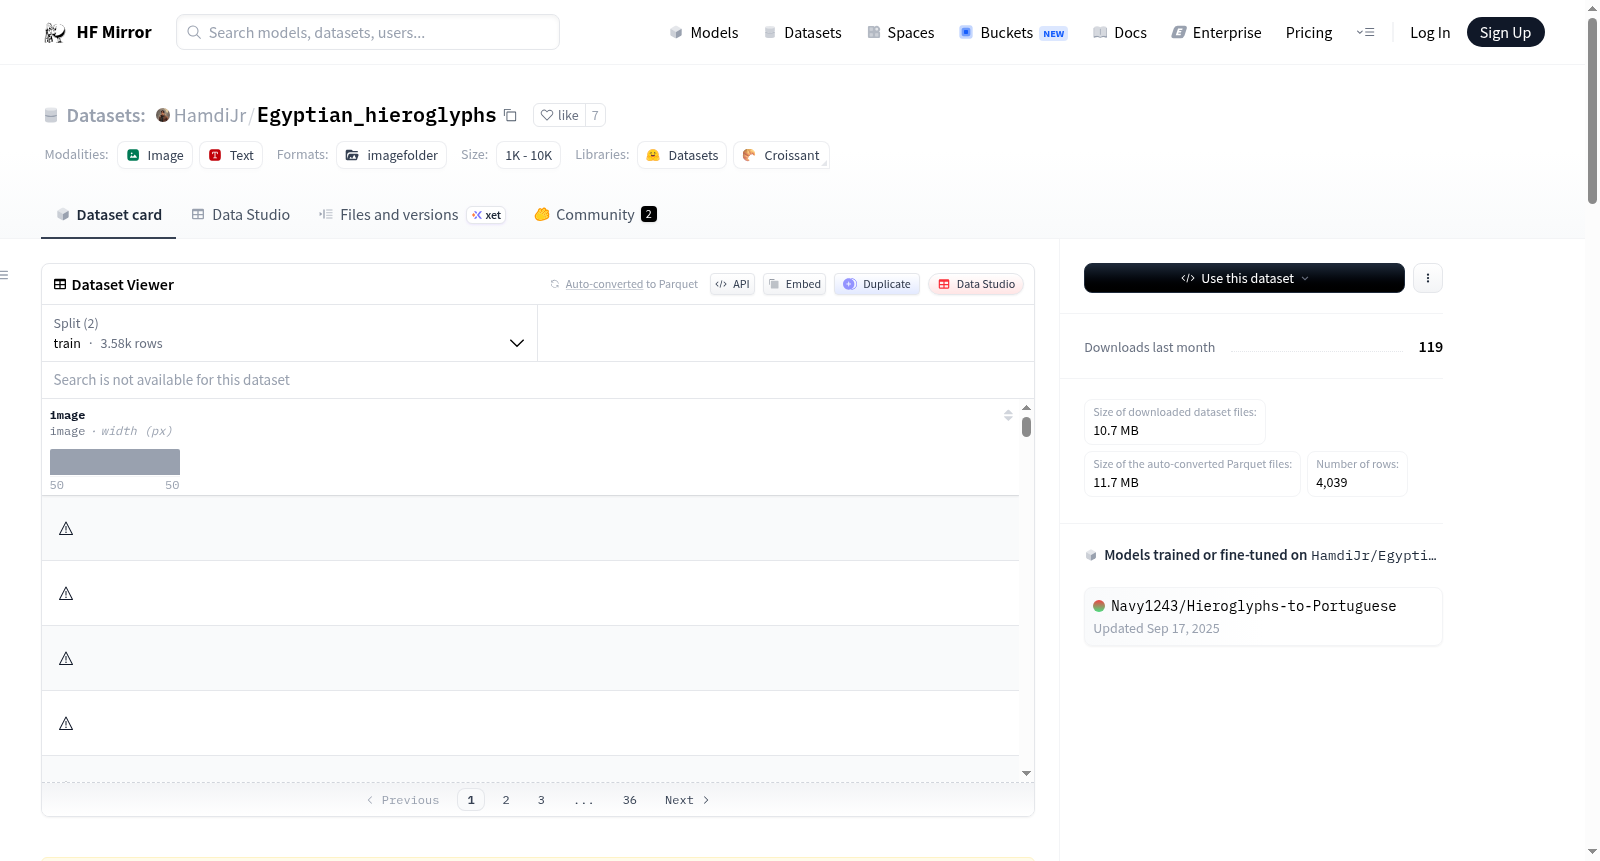Click the Number of rows value 4,039

pyautogui.click(x=1332, y=483)
